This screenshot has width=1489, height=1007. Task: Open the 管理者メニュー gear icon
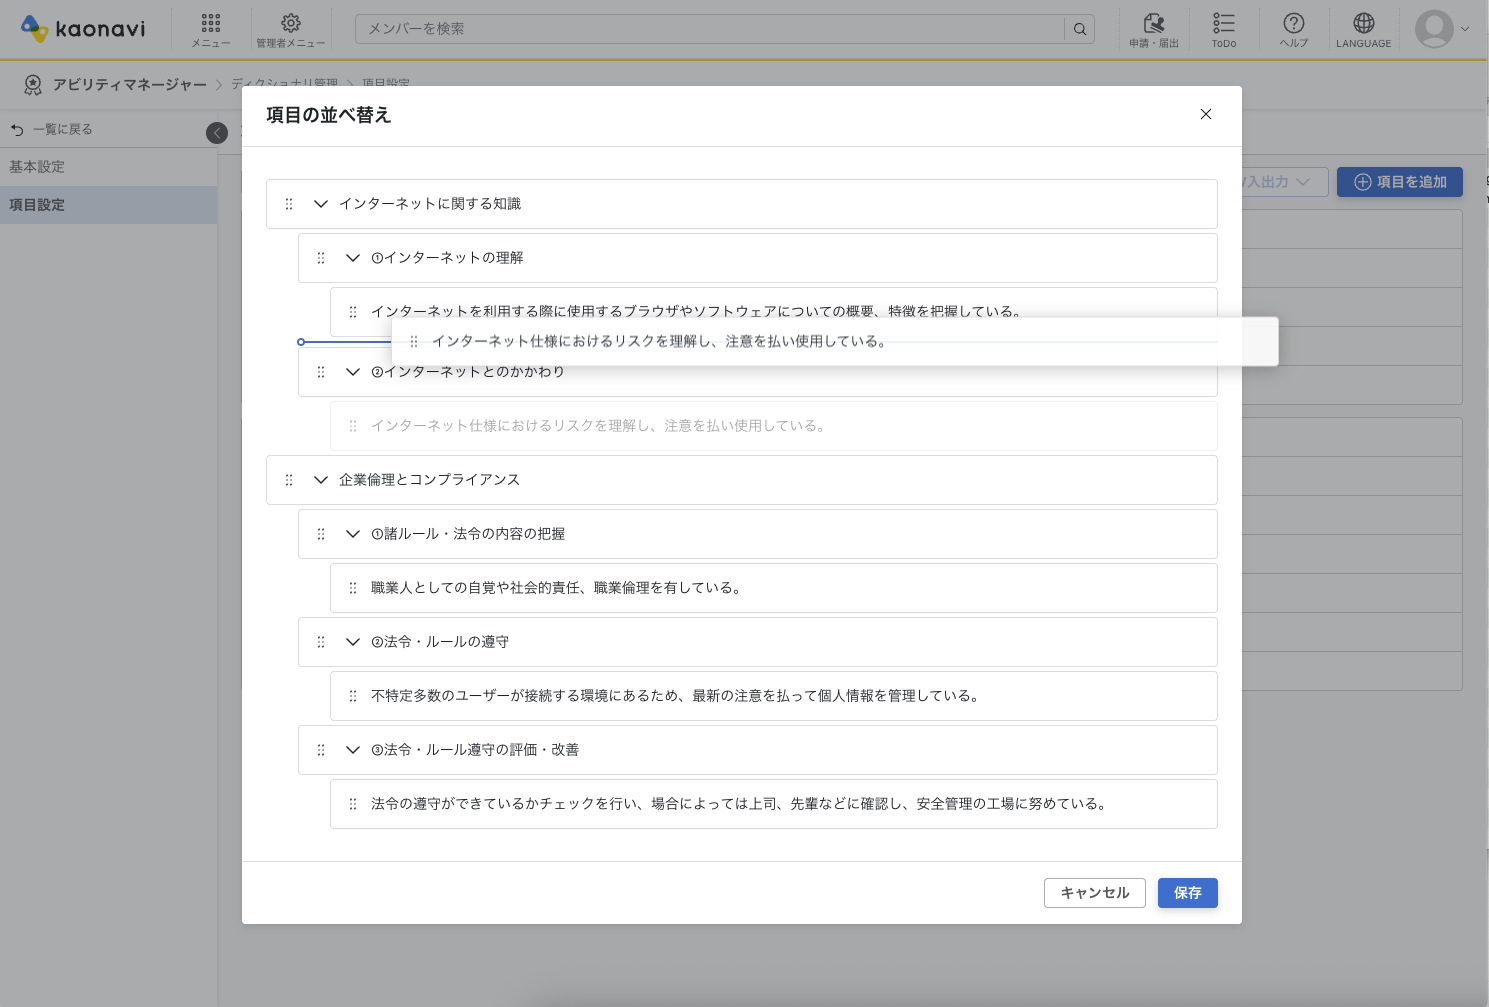290,24
